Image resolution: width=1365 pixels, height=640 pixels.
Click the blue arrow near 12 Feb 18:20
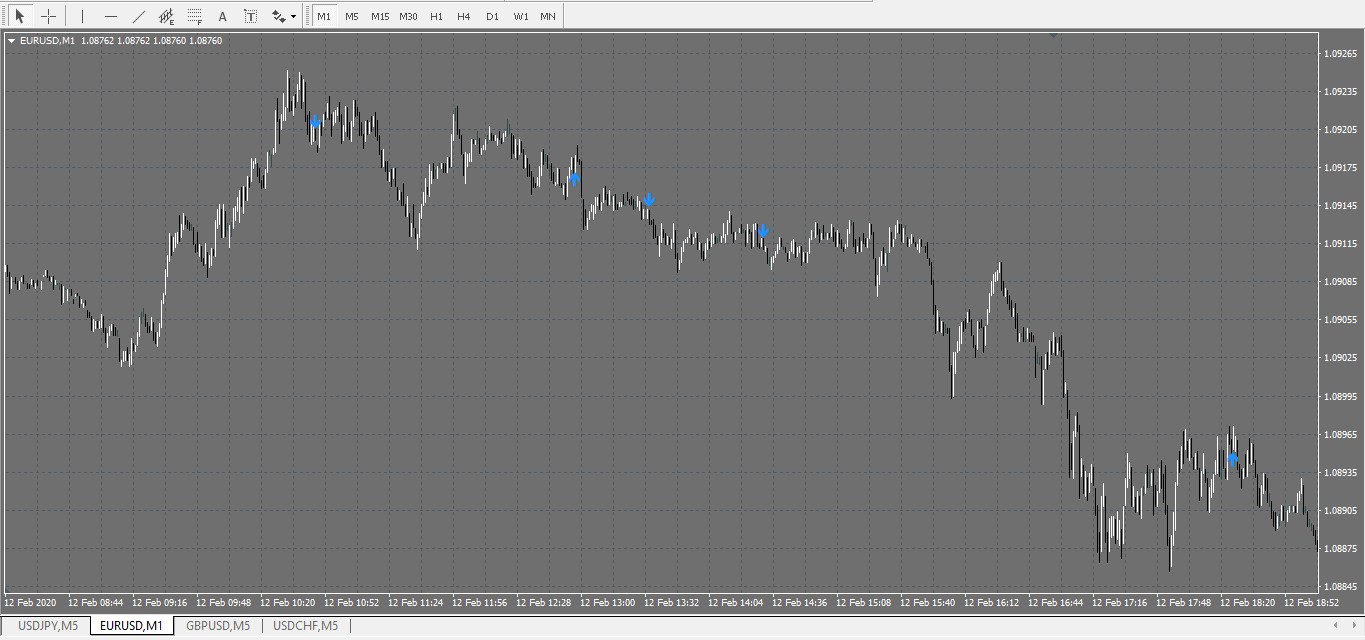[x=1232, y=459]
